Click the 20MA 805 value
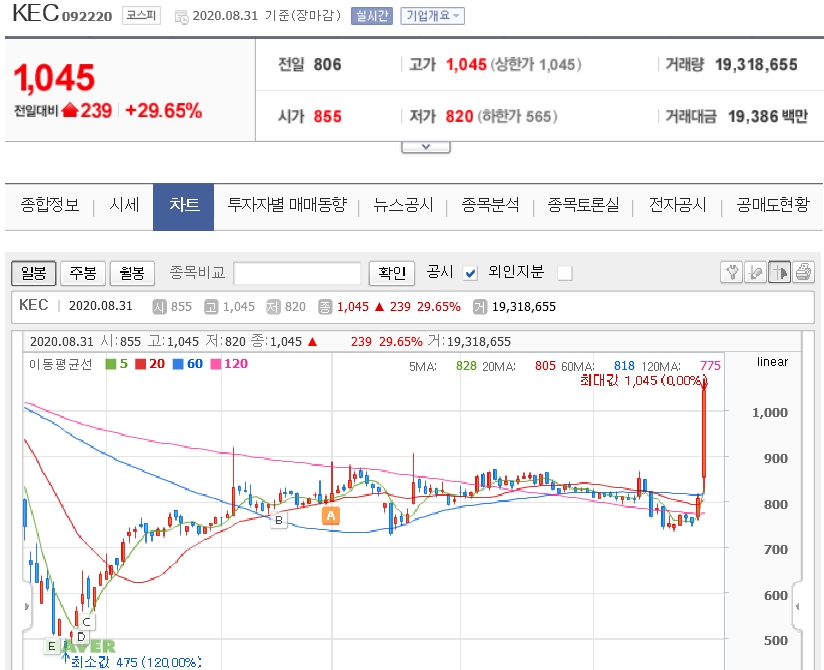The width and height of the screenshot is (824, 670). tap(545, 366)
